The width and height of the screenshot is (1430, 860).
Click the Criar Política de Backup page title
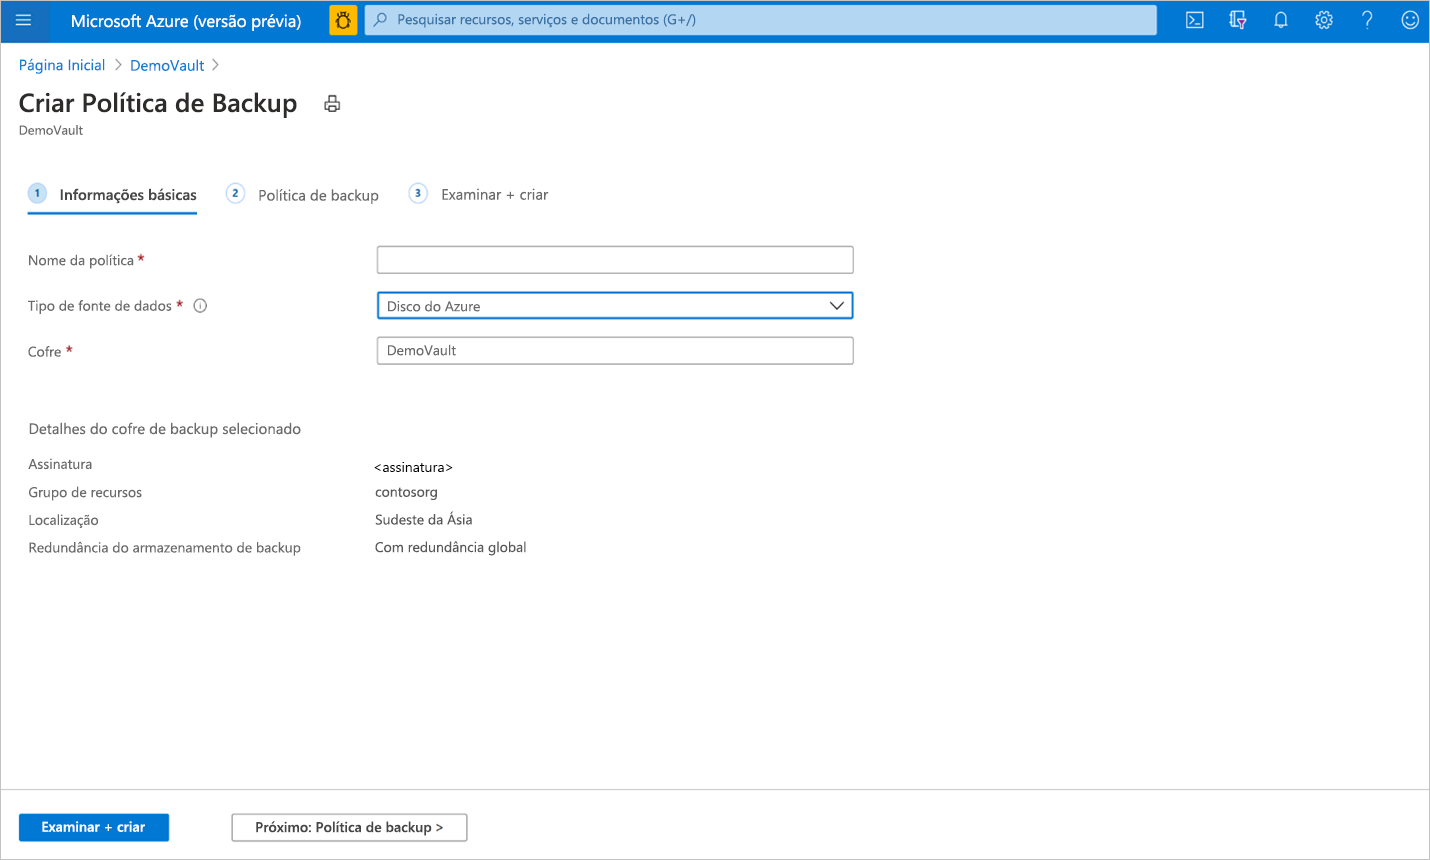[x=158, y=104]
